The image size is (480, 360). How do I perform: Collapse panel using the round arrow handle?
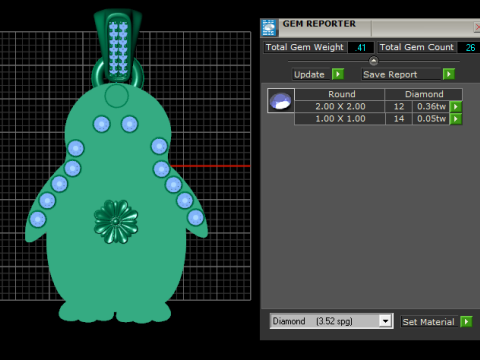373,61
